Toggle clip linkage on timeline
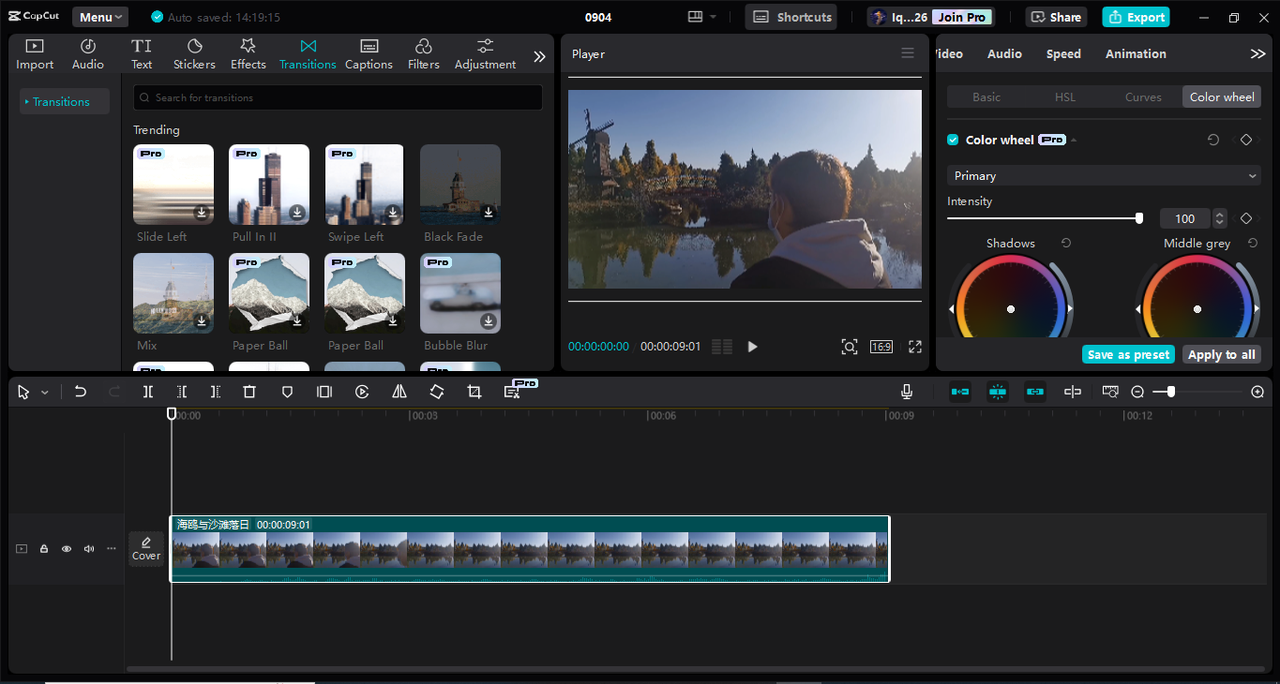1280x684 pixels. click(x=1035, y=392)
